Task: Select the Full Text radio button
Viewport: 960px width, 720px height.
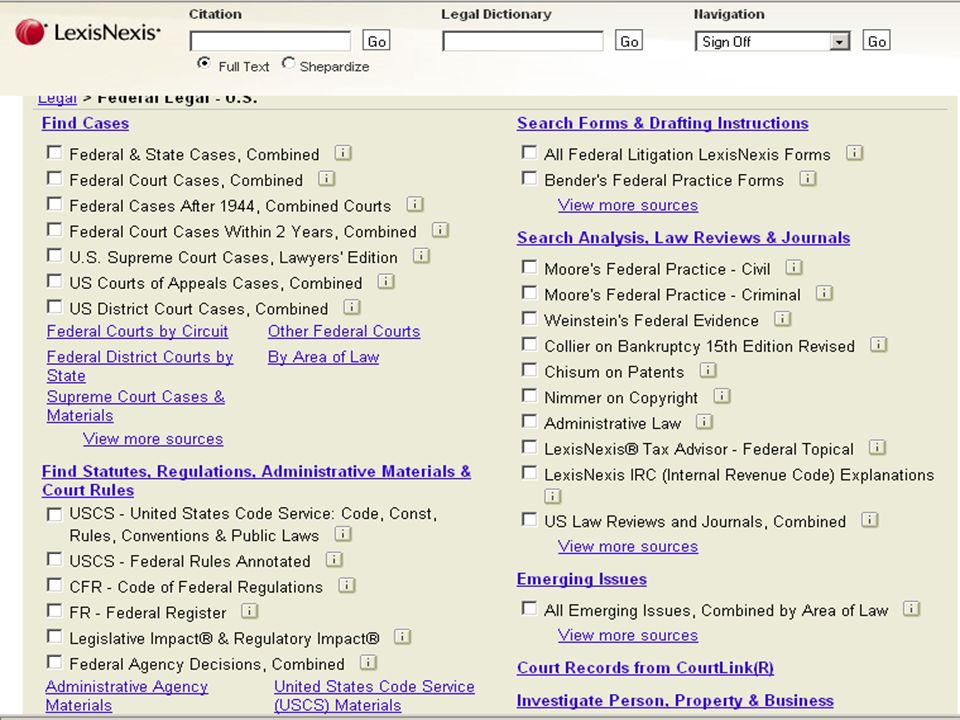Action: [204, 63]
